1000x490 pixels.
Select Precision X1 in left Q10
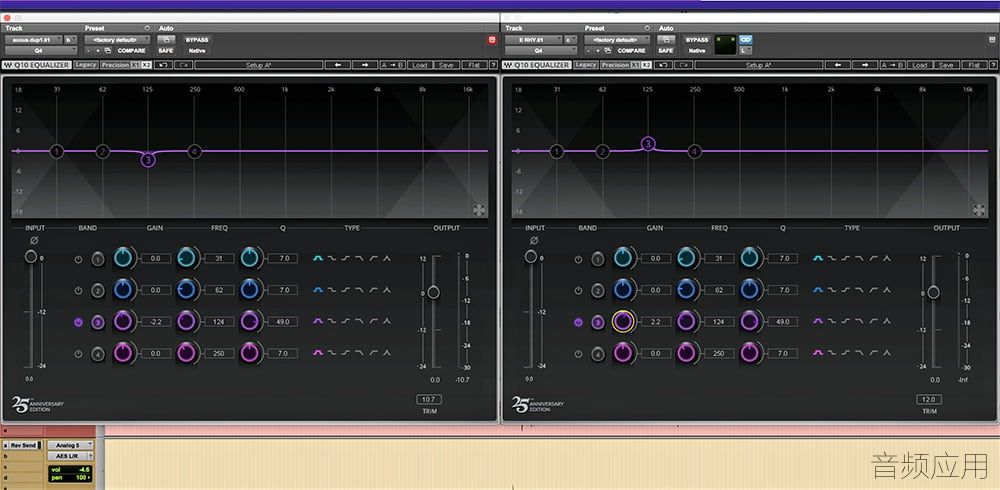click(x=136, y=65)
